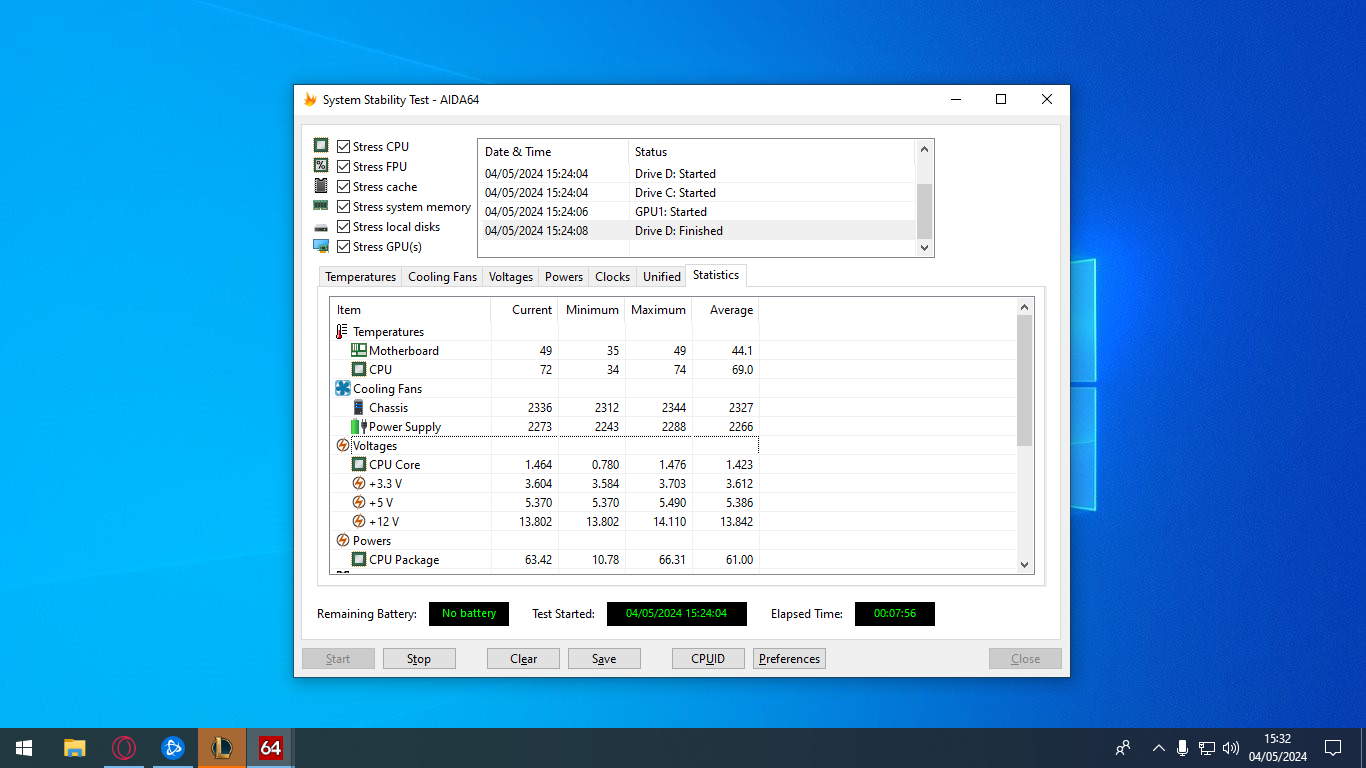Click the Motherboard row icon
The height and width of the screenshot is (768, 1366).
pyautogui.click(x=359, y=350)
